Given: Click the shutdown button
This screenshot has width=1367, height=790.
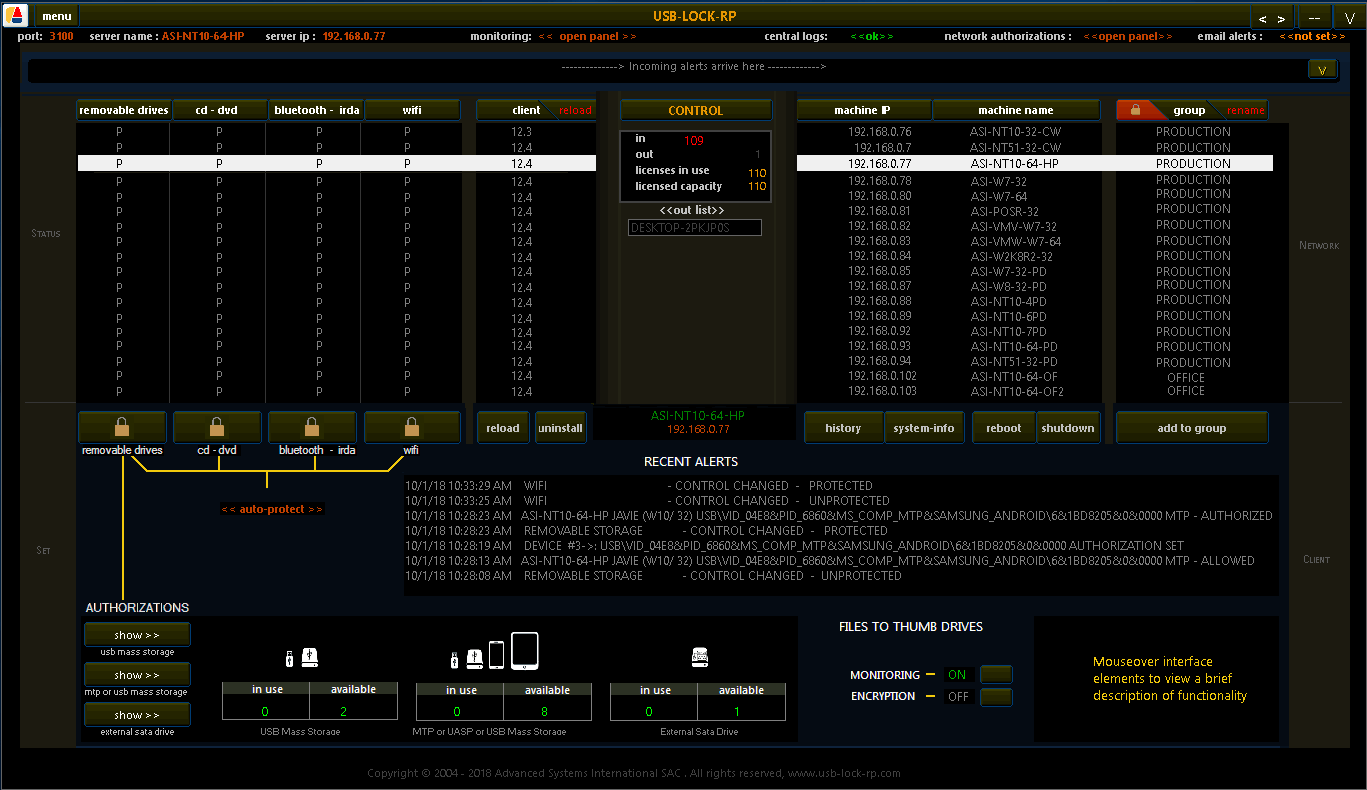Looking at the screenshot, I should point(1068,428).
